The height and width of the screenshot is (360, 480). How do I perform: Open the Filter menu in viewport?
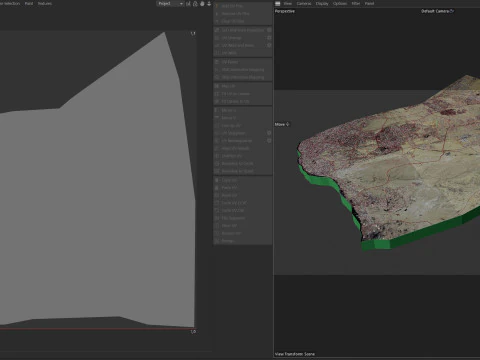tap(356, 4)
